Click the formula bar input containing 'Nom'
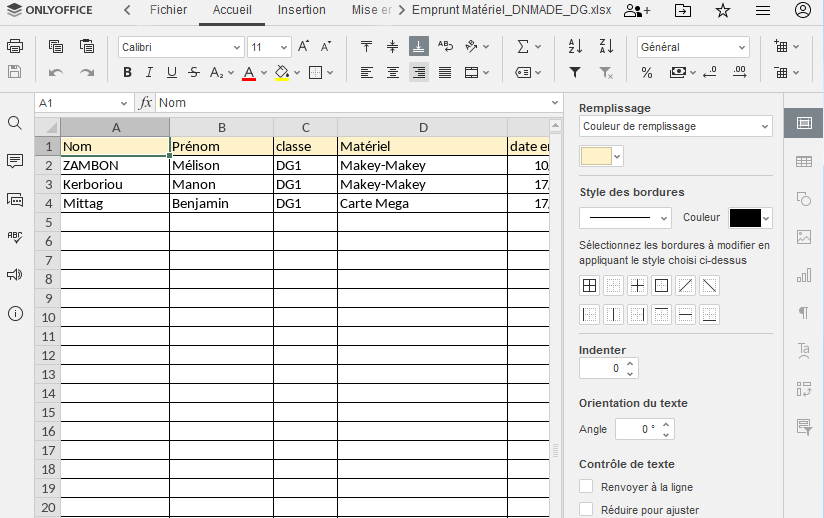The width and height of the screenshot is (824, 518). pyautogui.click(x=350, y=103)
